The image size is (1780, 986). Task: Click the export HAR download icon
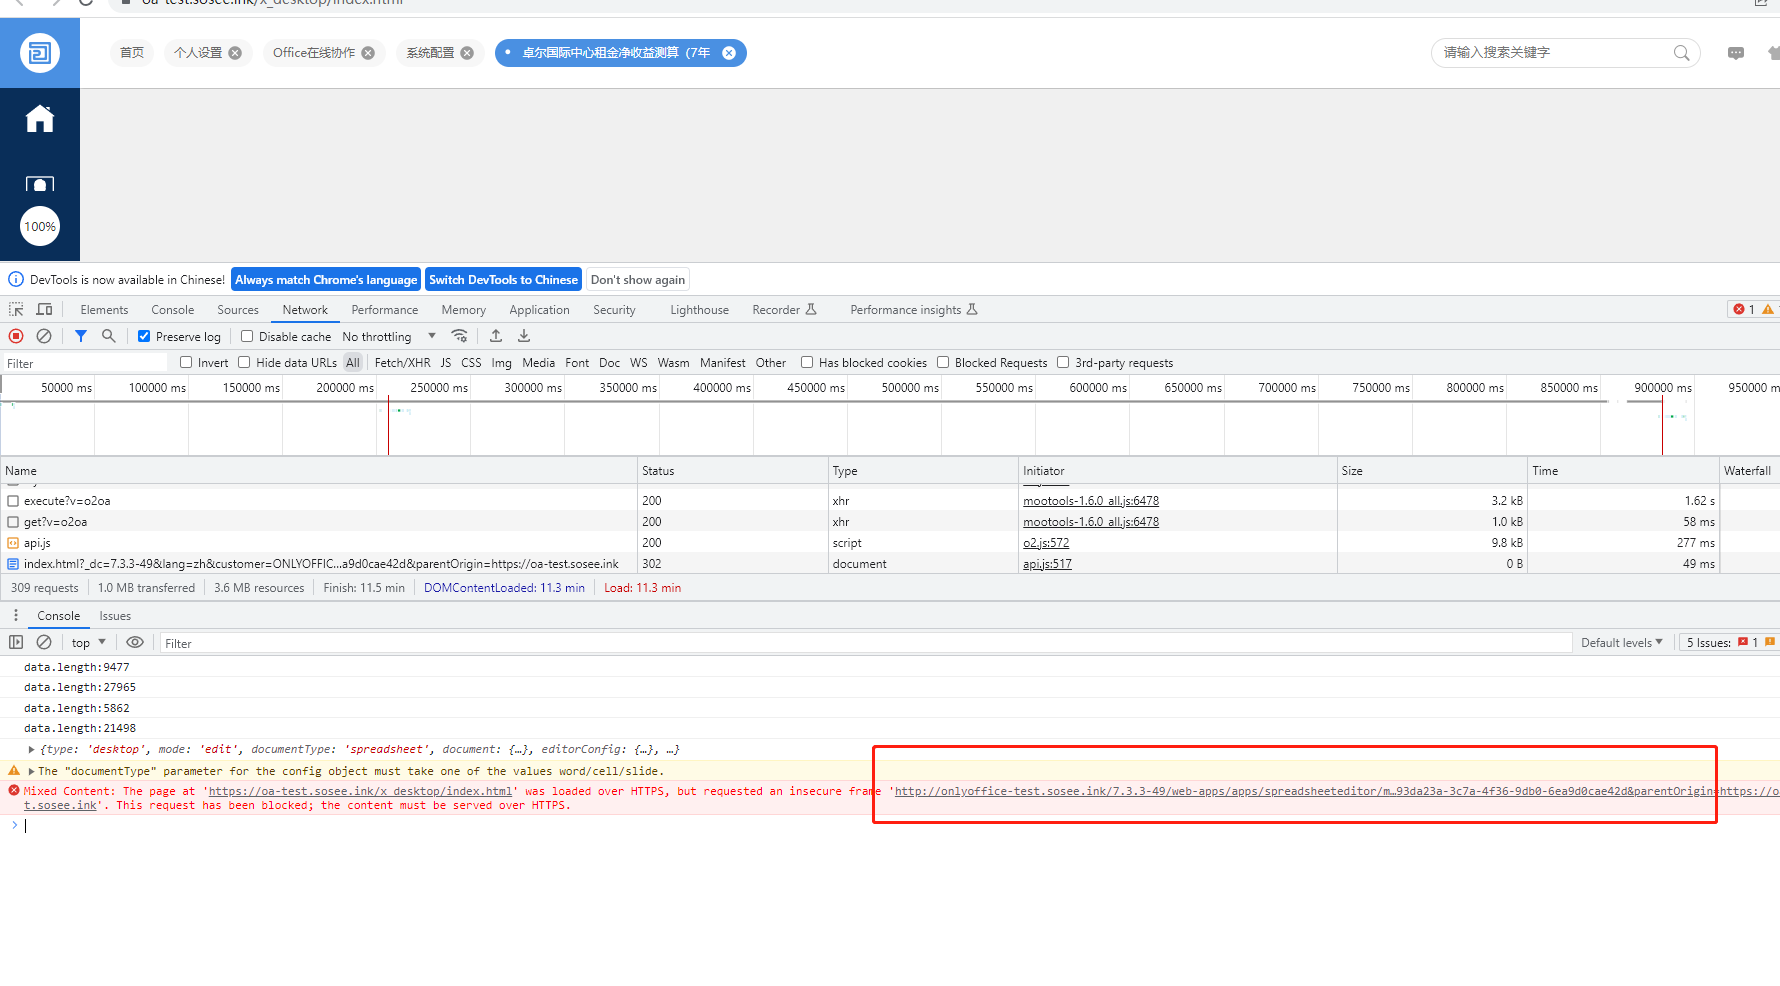coord(524,336)
